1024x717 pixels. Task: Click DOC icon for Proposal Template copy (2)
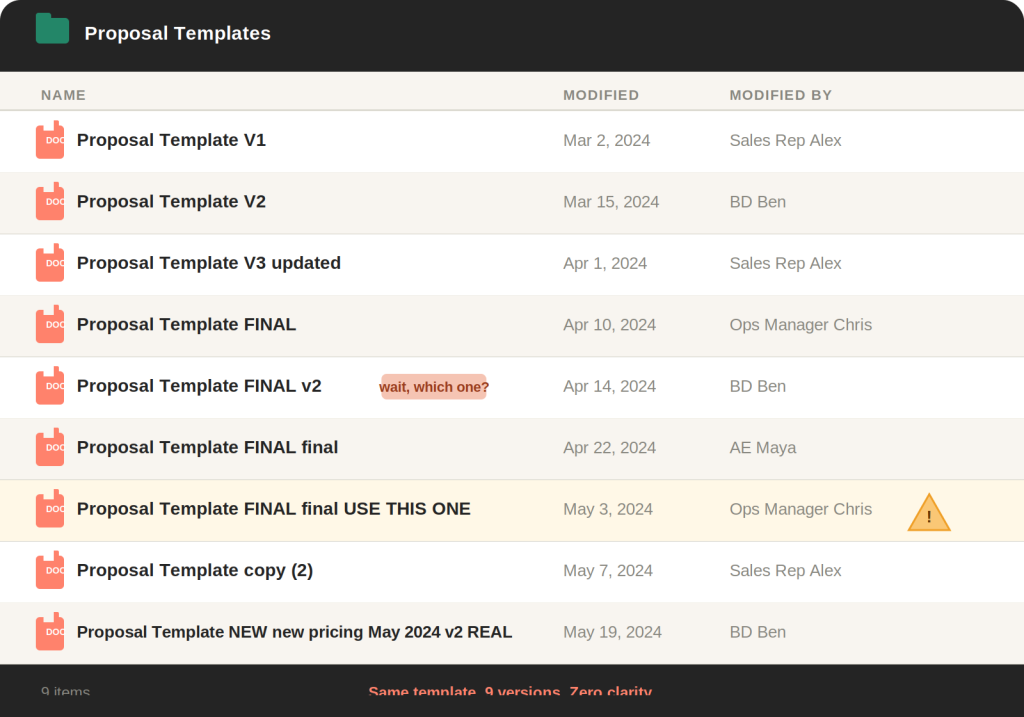point(50,571)
